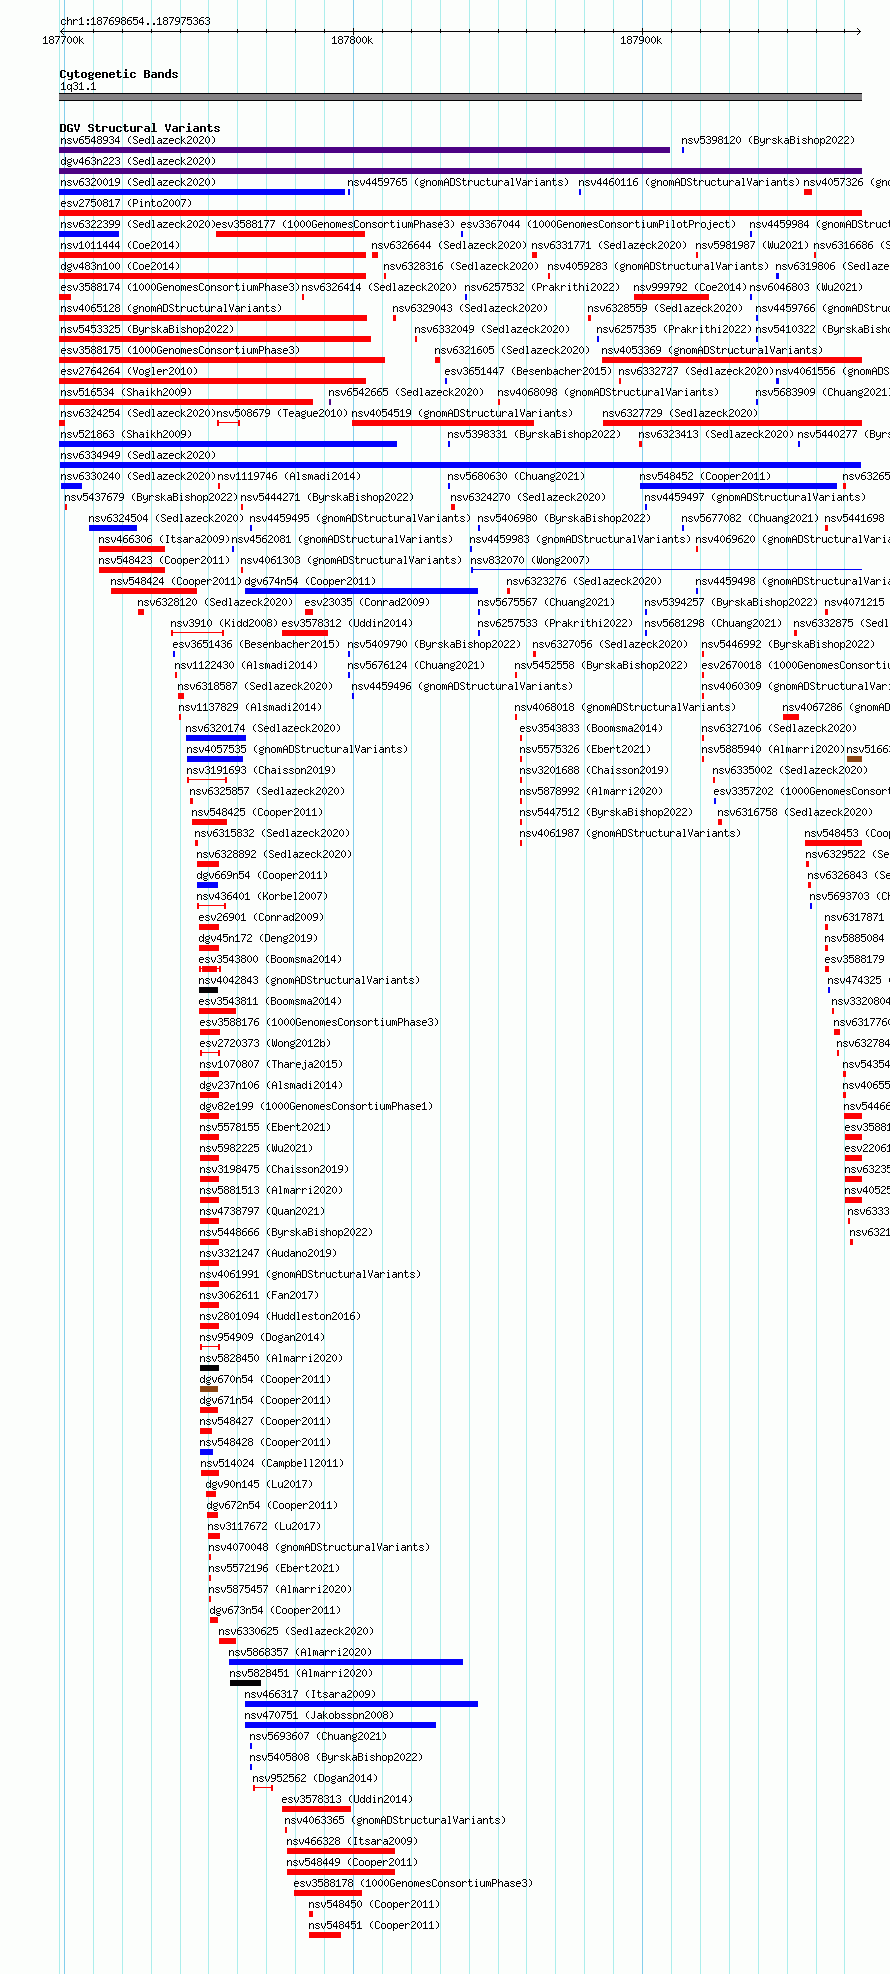This screenshot has width=890, height=1974.
Task: Open the dgv669n54 (Cooper2011) label
Action: [x=262, y=876]
